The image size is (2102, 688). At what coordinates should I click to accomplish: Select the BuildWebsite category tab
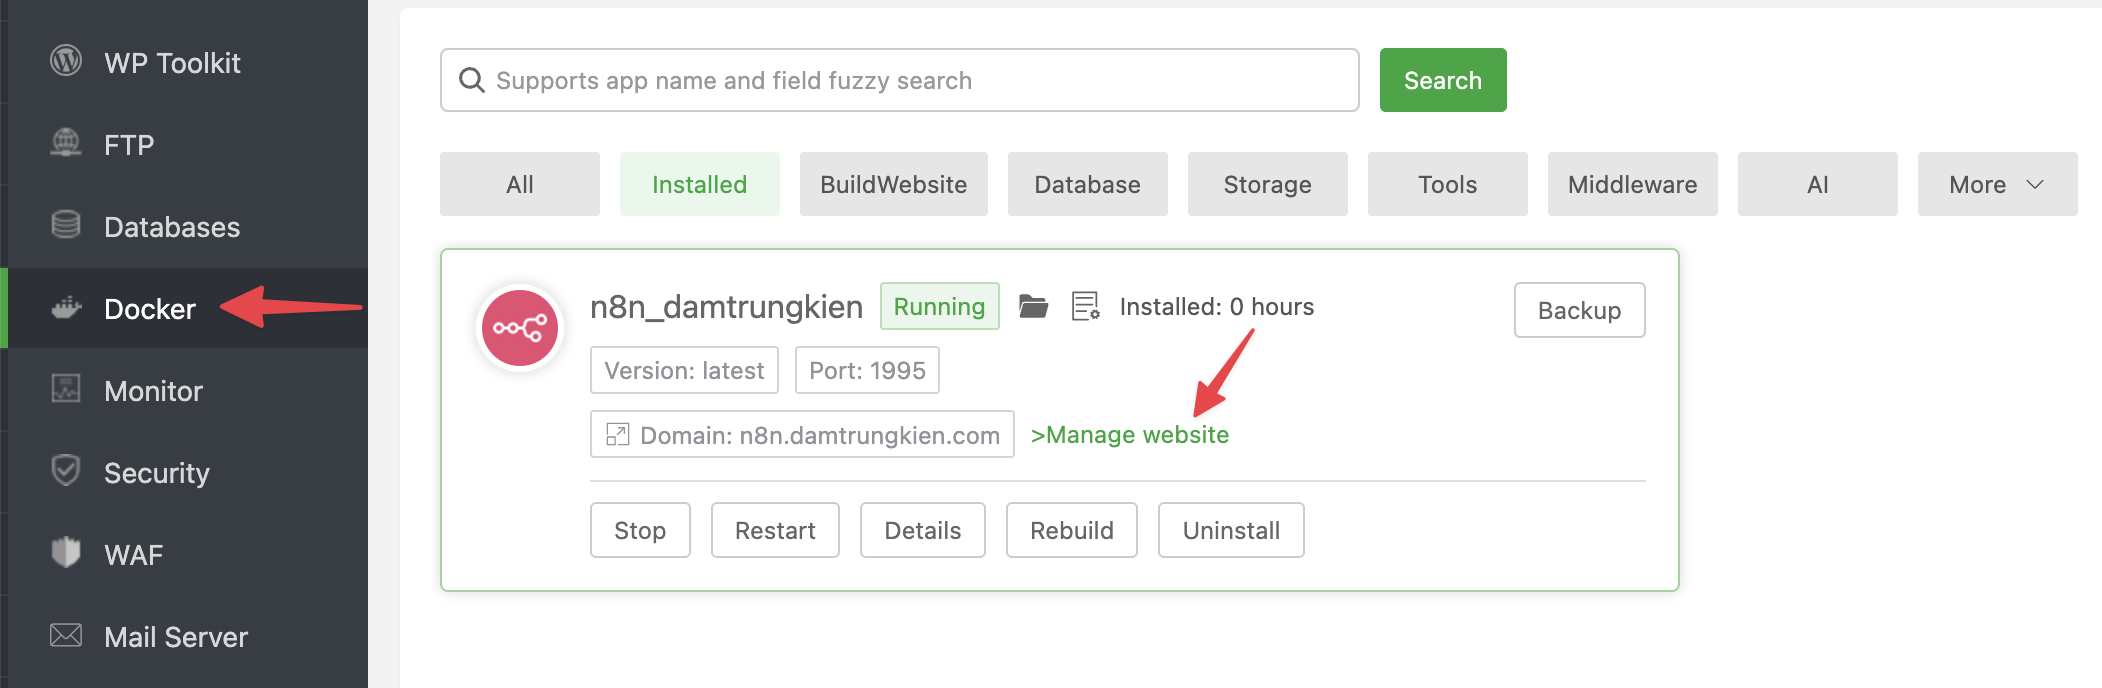(894, 184)
